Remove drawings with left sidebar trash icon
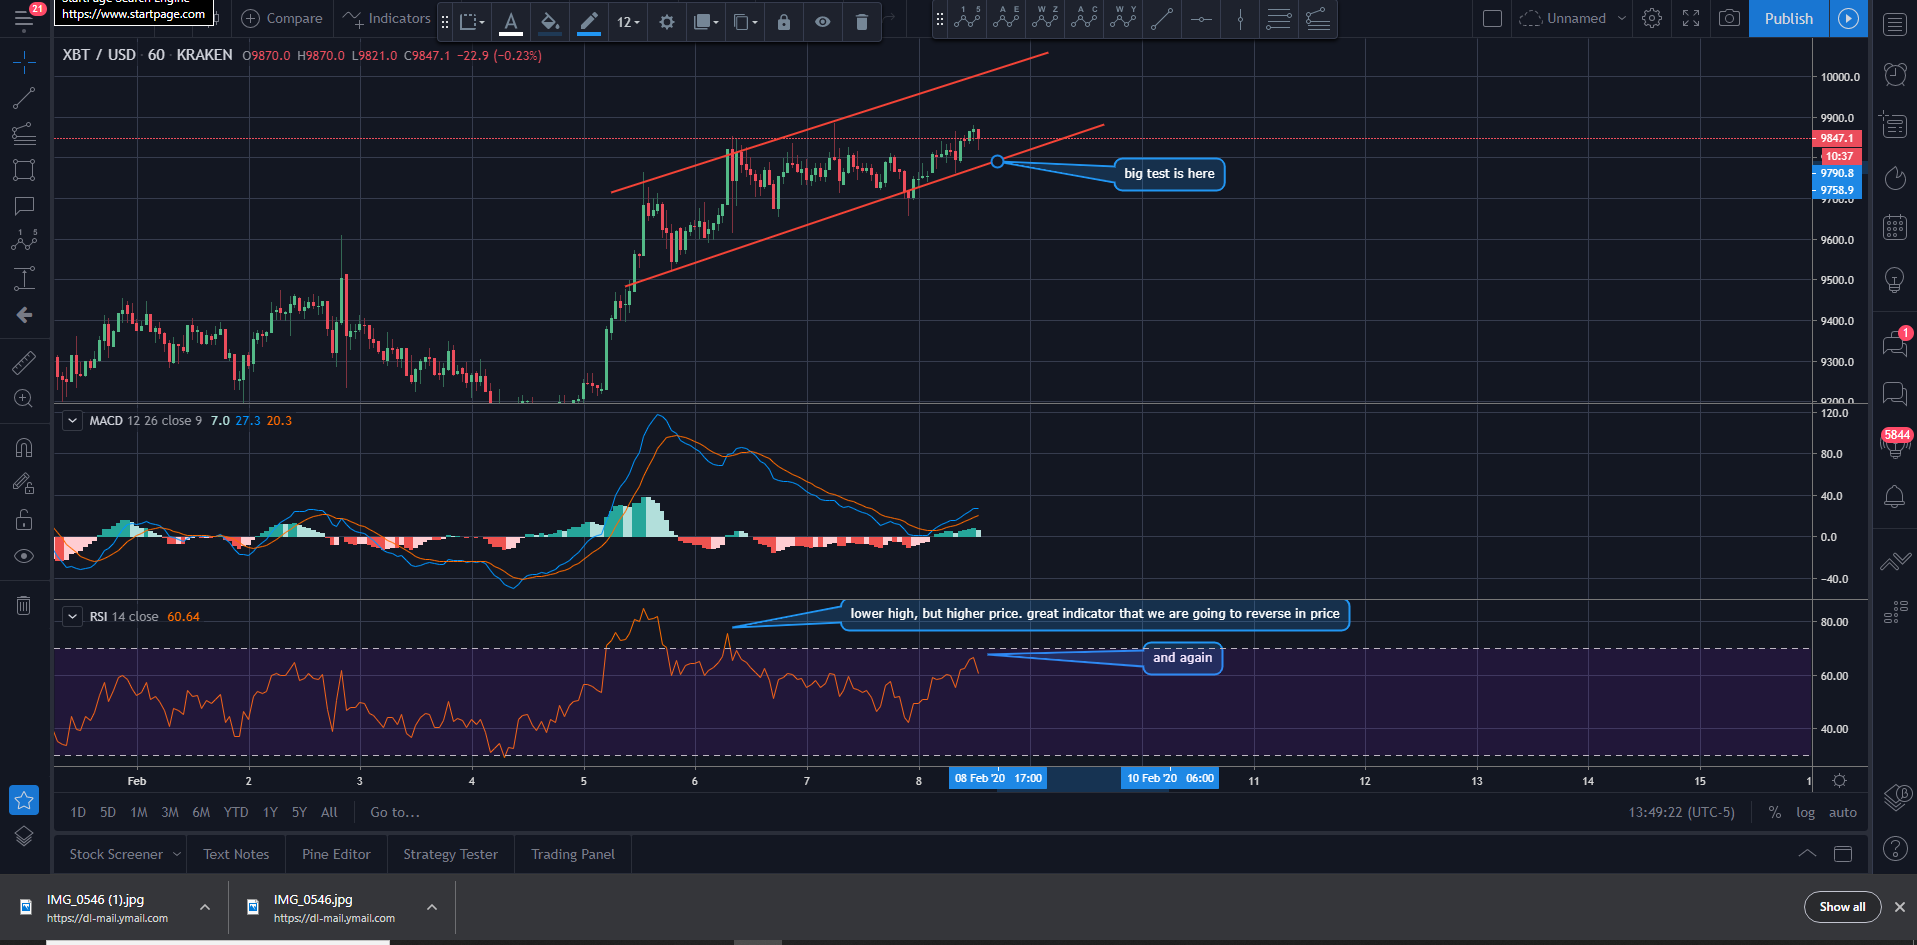1917x945 pixels. tap(24, 605)
